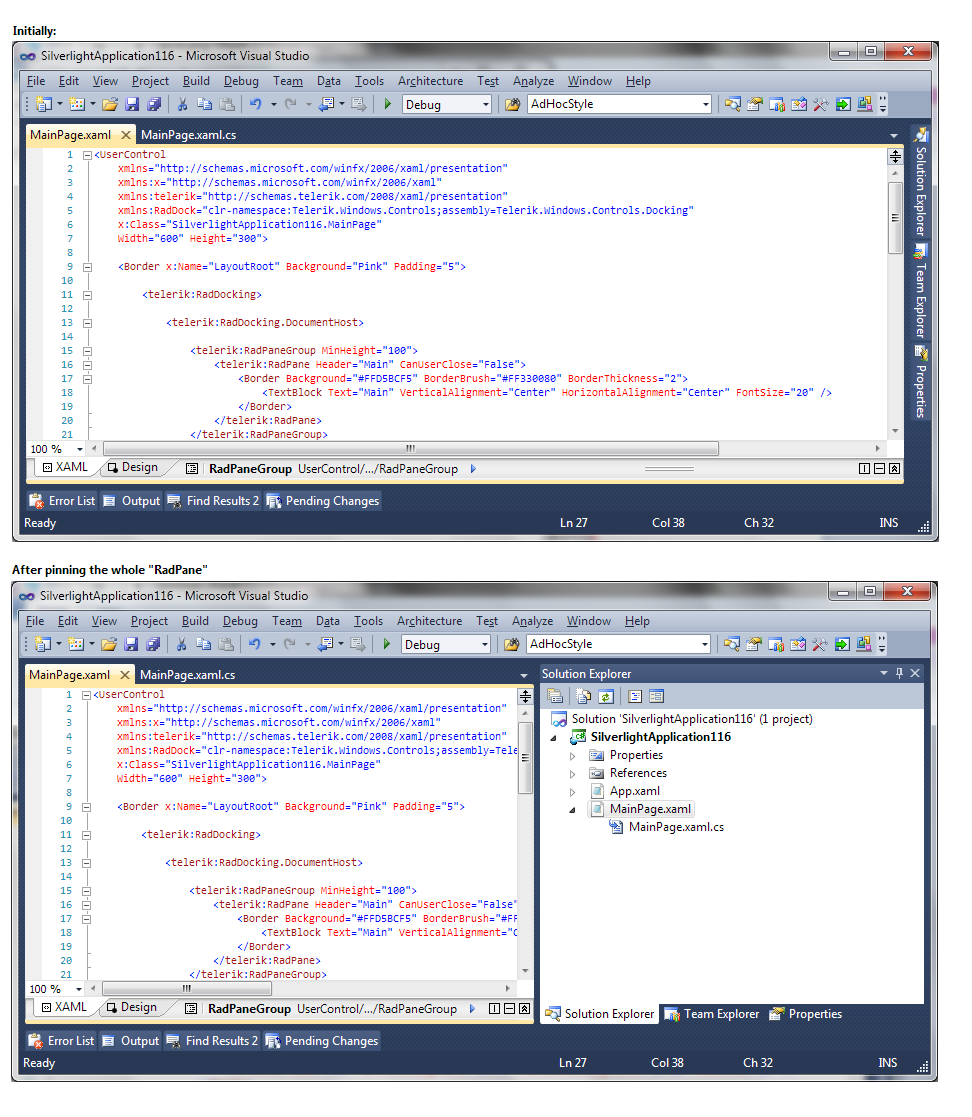Open Tools menu in 'After pinning' window
Viewport: 972px width, 1117px height.
pos(368,621)
